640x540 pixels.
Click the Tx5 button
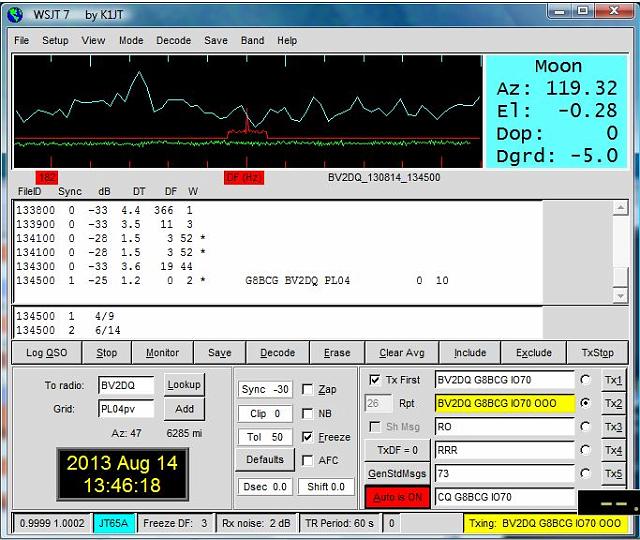[x=613, y=473]
